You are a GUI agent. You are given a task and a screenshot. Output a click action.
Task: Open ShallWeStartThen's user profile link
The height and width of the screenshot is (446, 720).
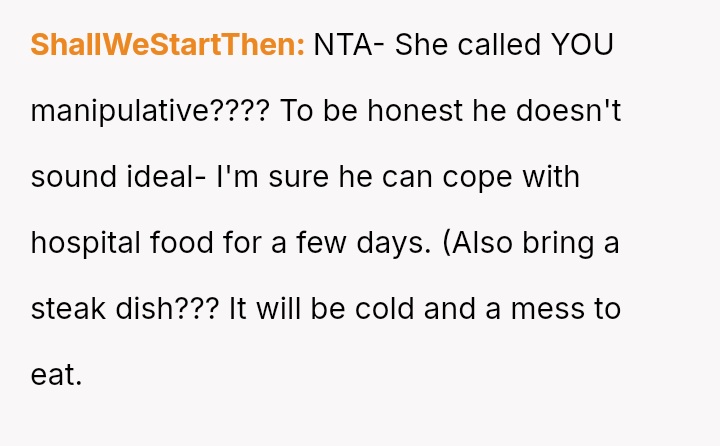[x=167, y=45]
